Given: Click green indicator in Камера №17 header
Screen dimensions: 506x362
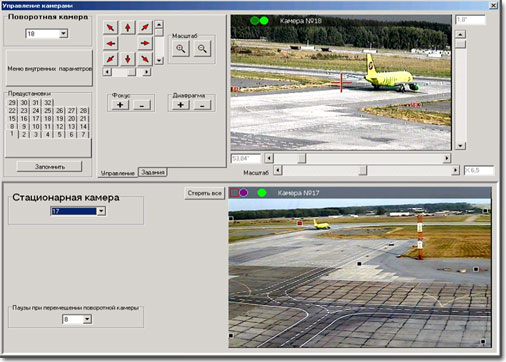Looking at the screenshot, I should point(262,193).
